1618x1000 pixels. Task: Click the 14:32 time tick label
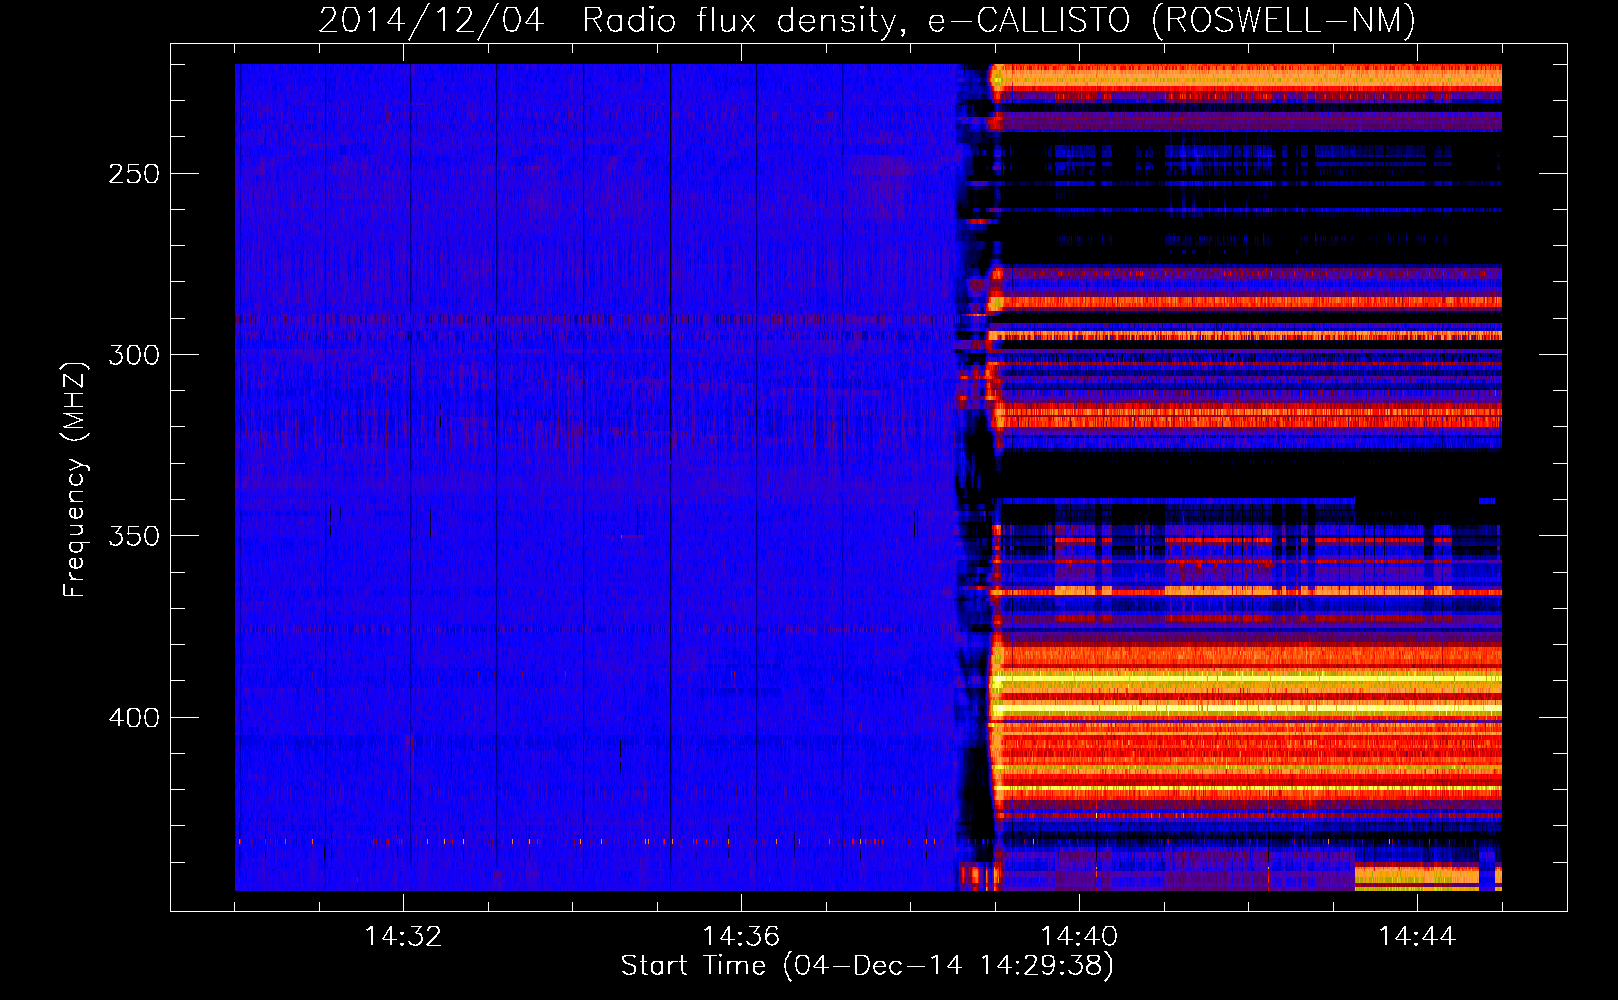pos(403,936)
